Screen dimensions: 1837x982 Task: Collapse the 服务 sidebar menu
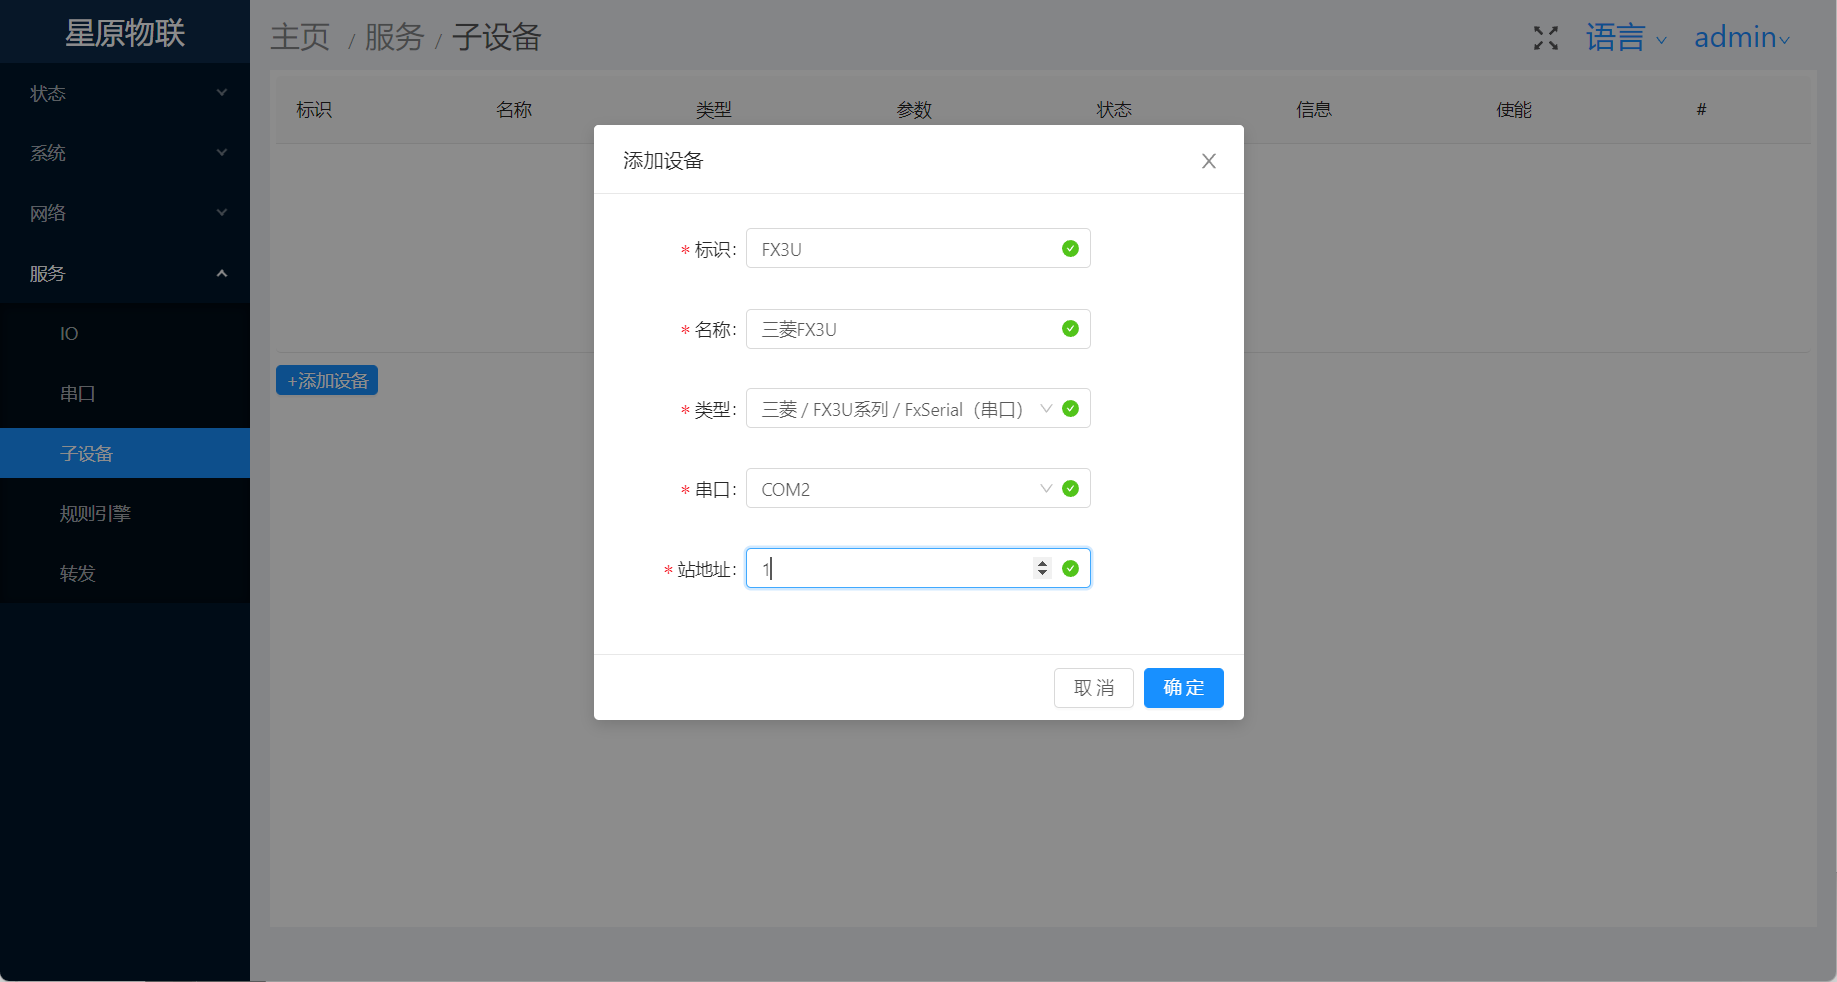125,273
